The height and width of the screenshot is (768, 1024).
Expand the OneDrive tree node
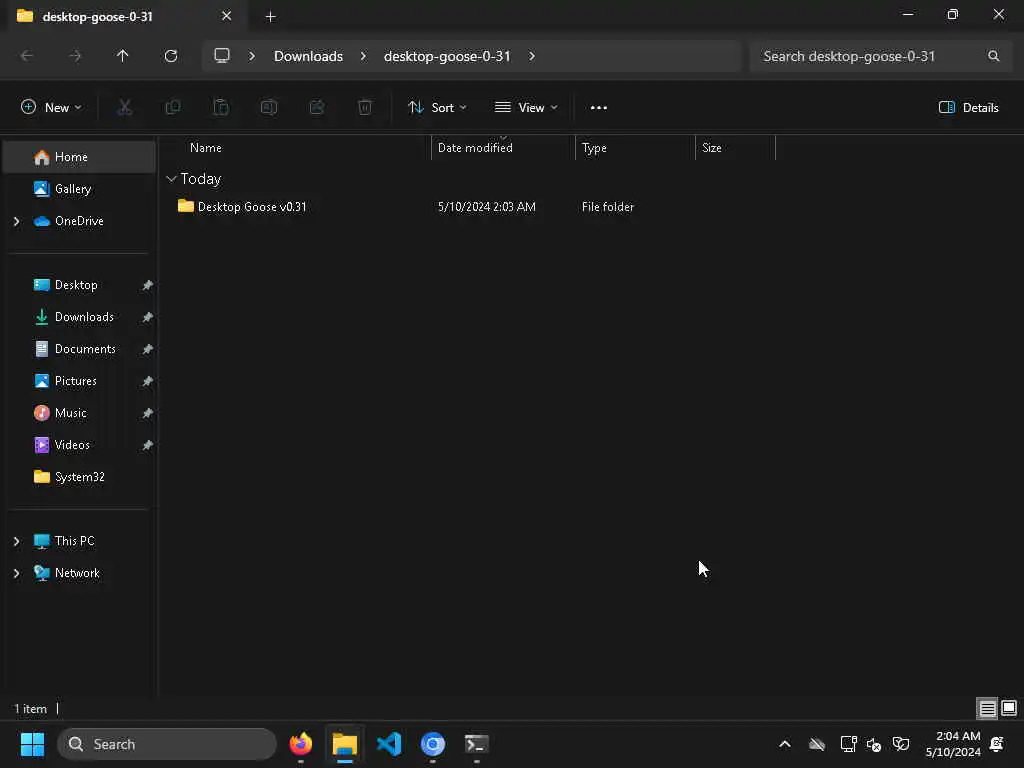pyautogui.click(x=16, y=221)
